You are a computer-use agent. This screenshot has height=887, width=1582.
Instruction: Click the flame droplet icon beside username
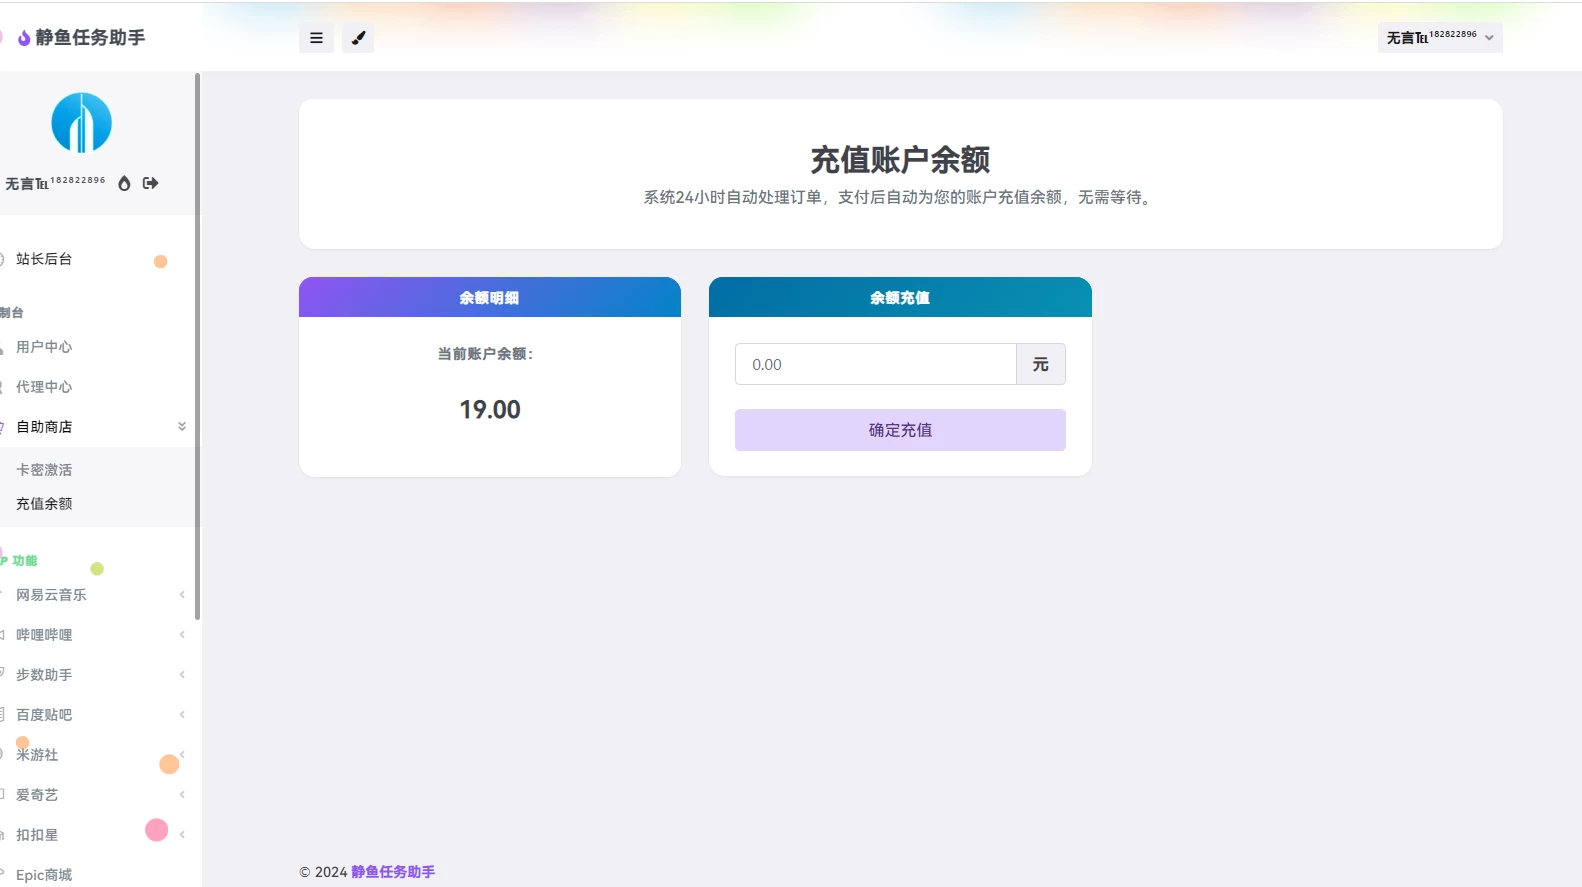124,183
